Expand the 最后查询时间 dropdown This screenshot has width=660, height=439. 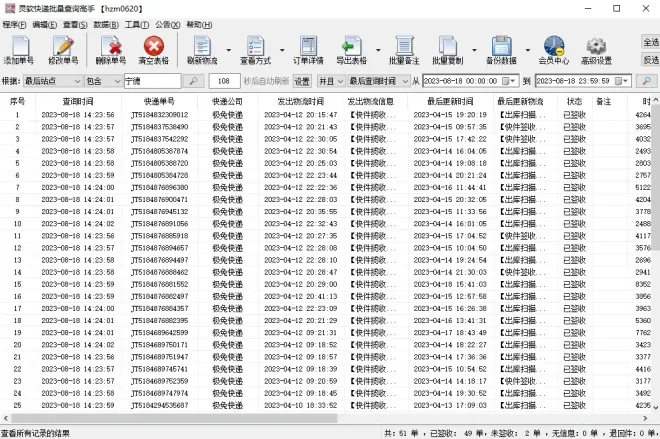point(402,81)
